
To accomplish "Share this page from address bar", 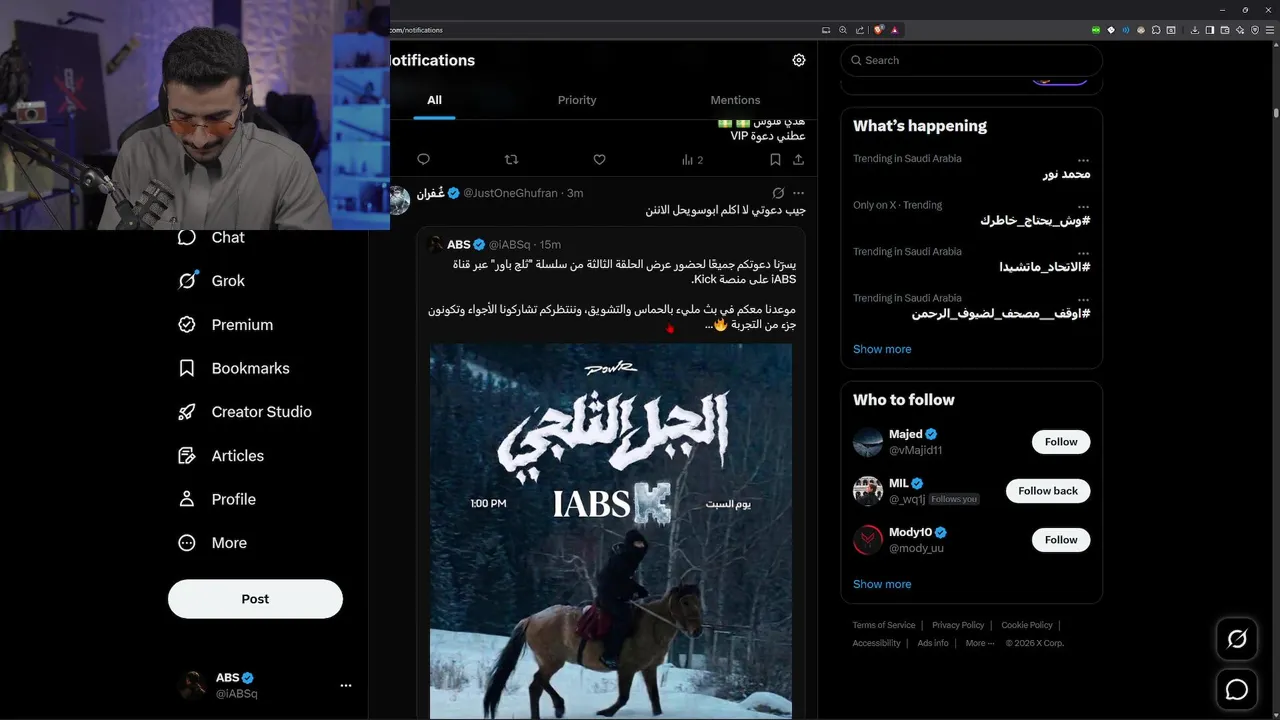I will (860, 30).
